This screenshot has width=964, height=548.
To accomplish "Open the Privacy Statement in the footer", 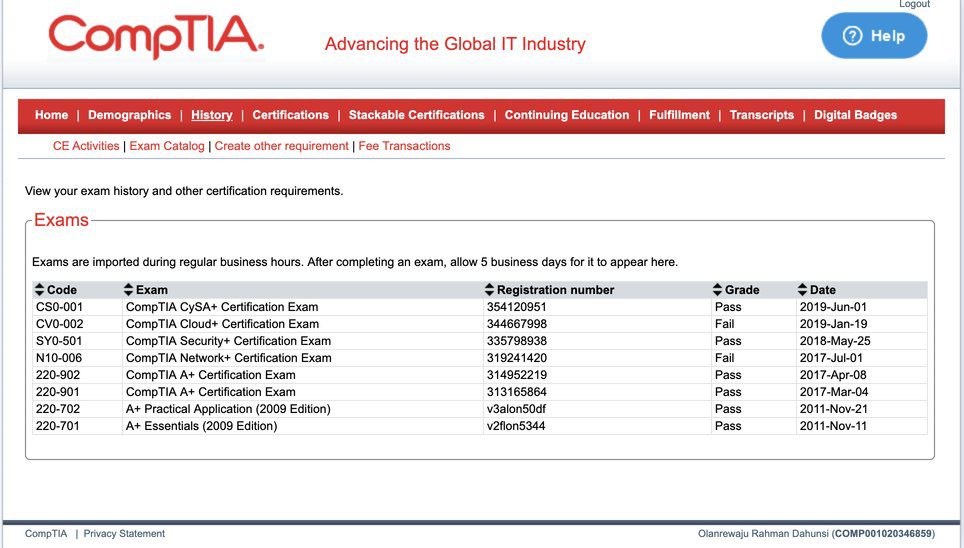I will [x=124, y=534].
